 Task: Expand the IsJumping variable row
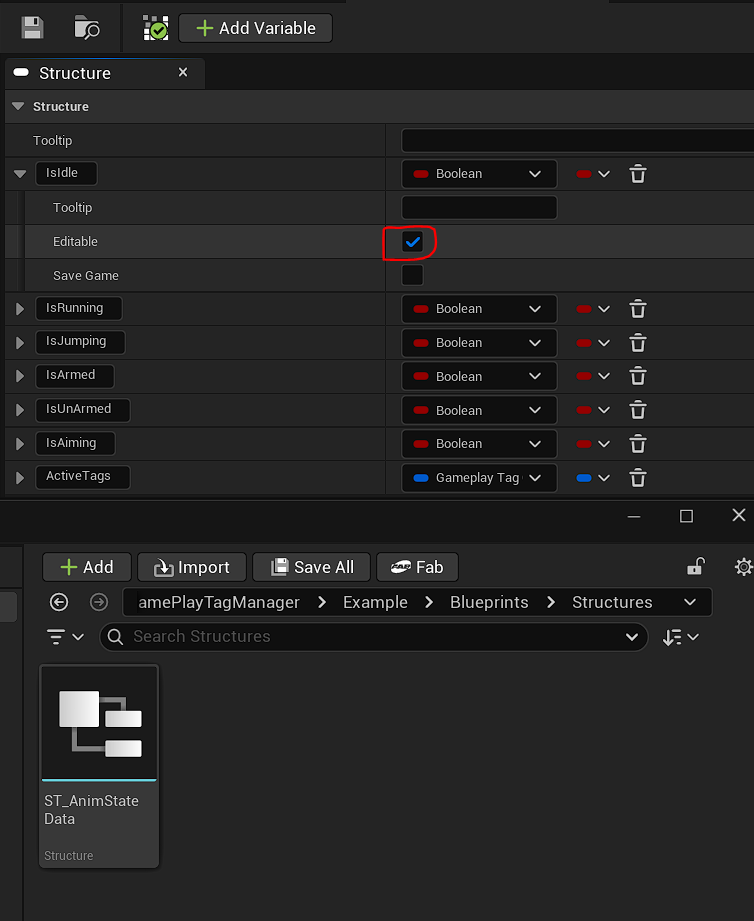[x=19, y=343]
